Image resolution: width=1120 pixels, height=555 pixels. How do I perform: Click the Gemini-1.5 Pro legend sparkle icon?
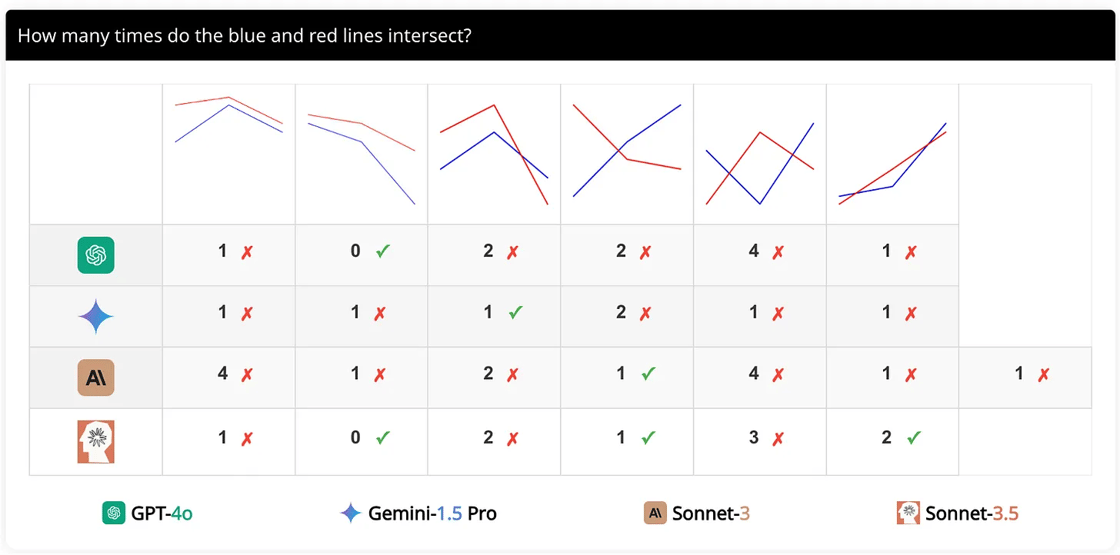pos(350,513)
